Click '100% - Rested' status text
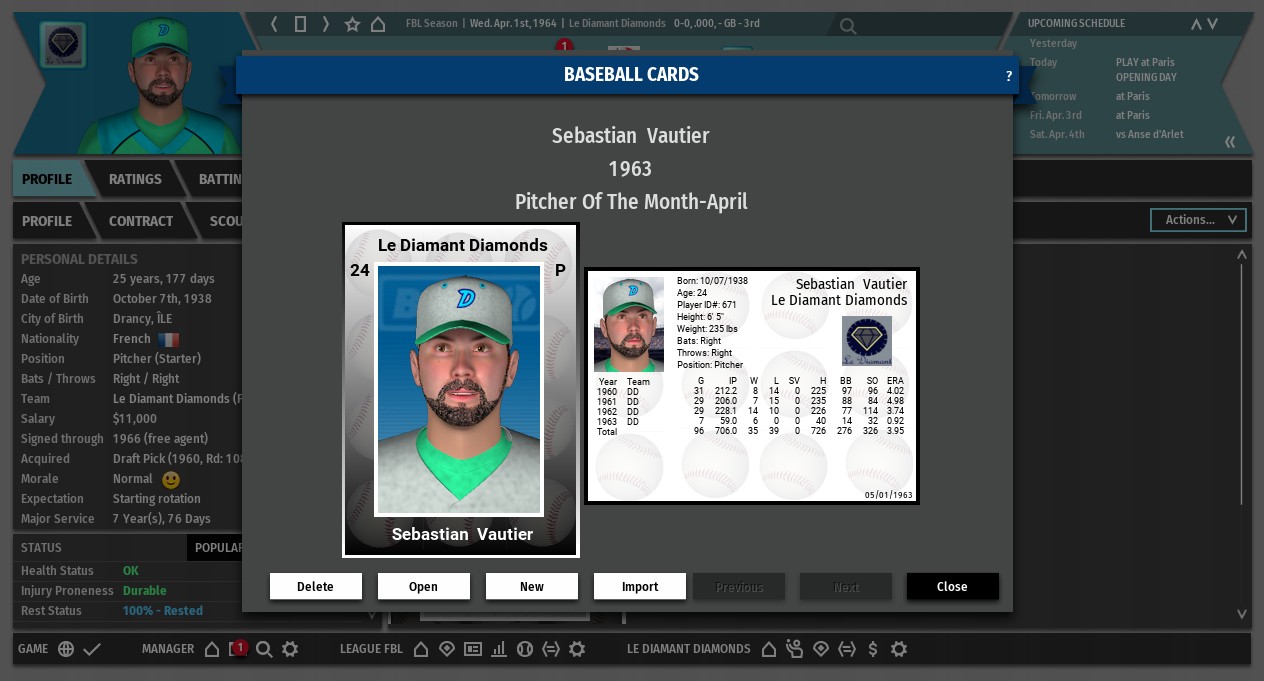The width and height of the screenshot is (1264, 681). click(x=163, y=611)
